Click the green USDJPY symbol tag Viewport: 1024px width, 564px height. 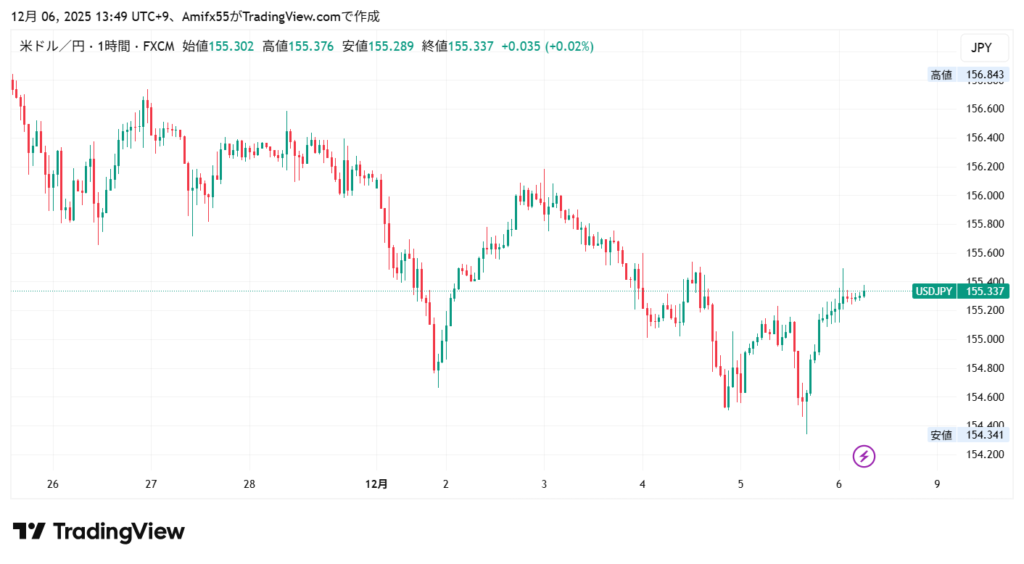click(933, 291)
